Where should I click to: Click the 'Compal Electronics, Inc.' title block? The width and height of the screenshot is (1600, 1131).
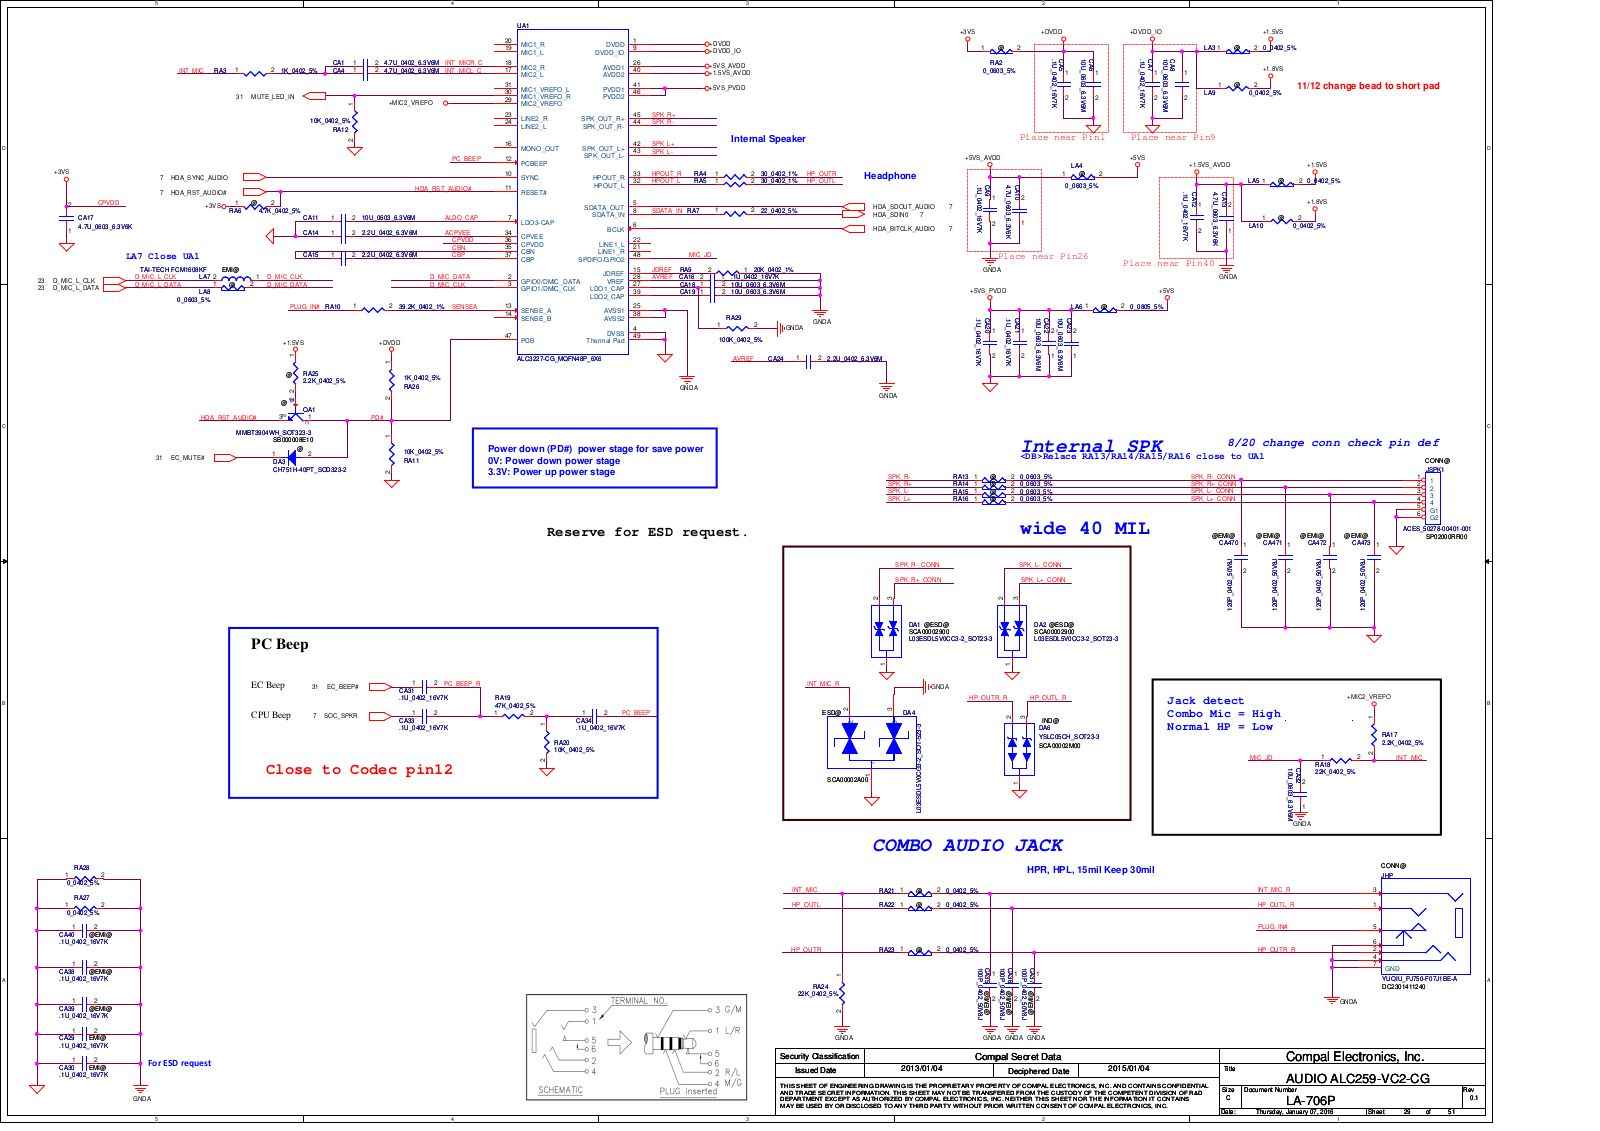coord(1354,1057)
